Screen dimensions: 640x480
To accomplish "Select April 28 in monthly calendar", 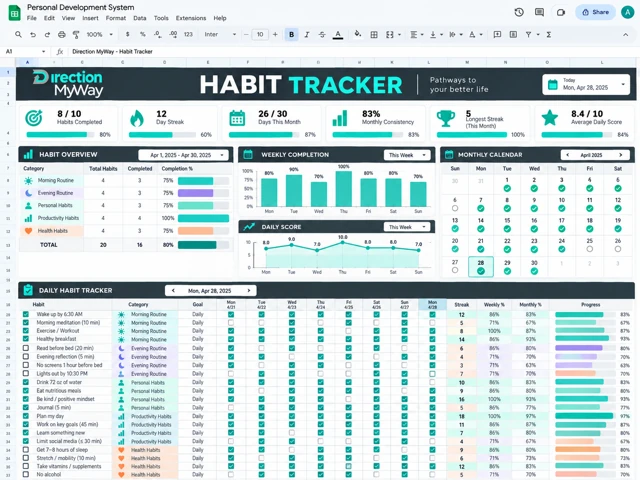I will pos(481,267).
